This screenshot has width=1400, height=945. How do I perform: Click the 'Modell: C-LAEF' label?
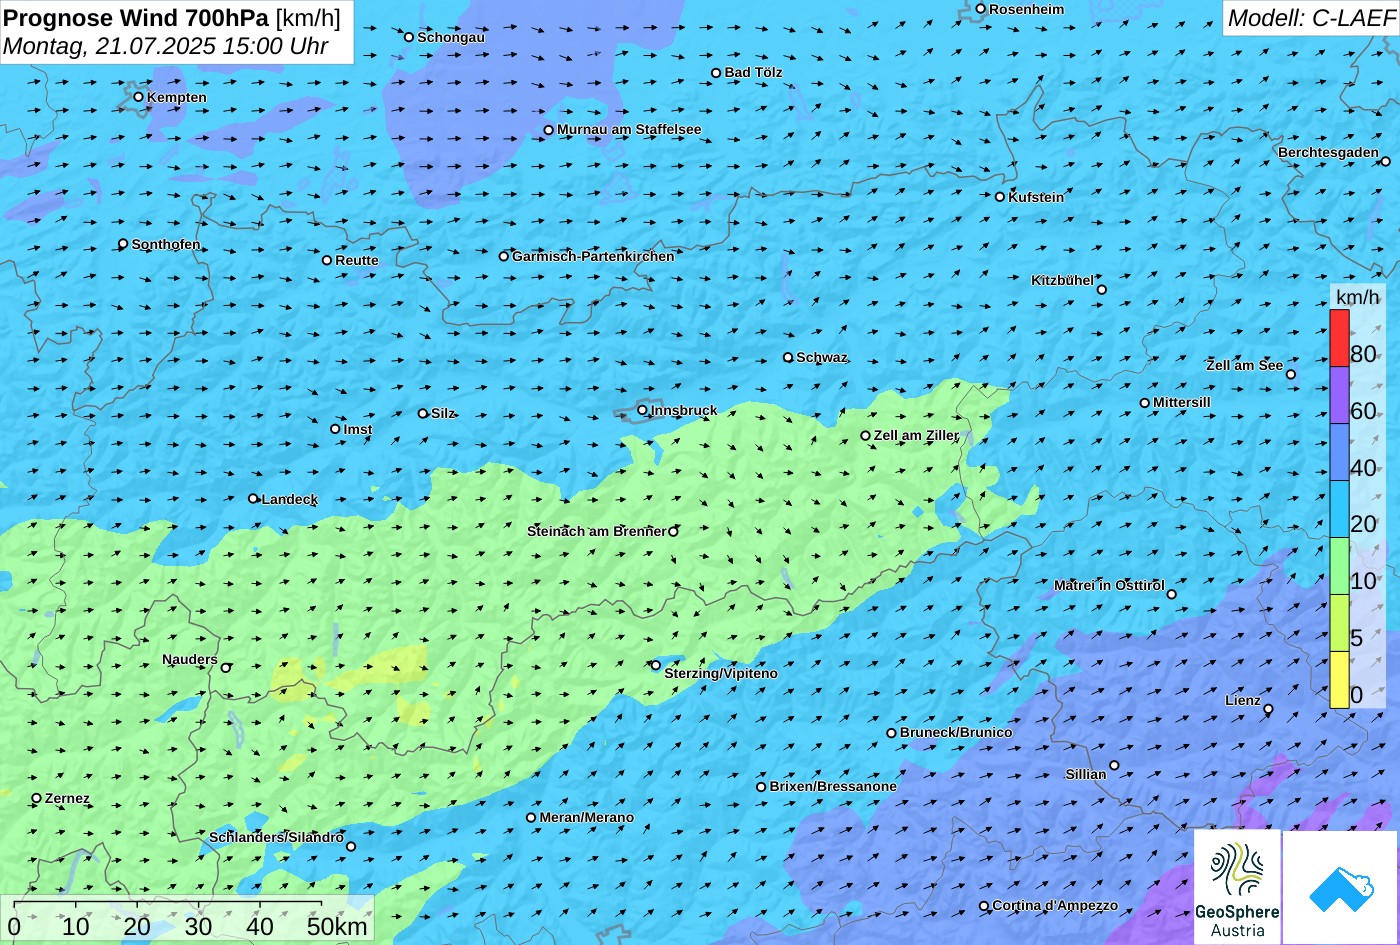[1310, 17]
